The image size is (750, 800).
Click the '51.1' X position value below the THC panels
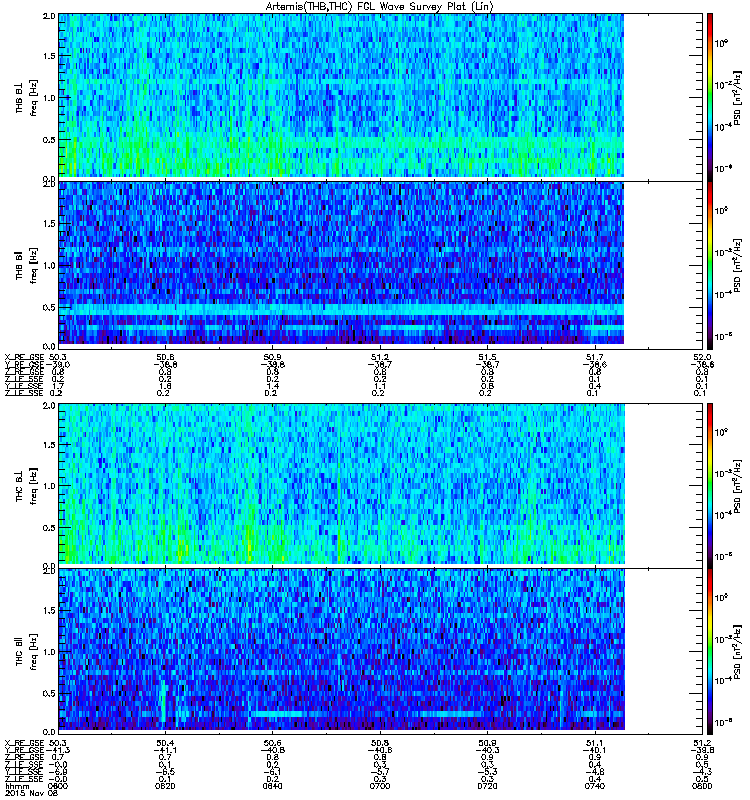point(595,743)
